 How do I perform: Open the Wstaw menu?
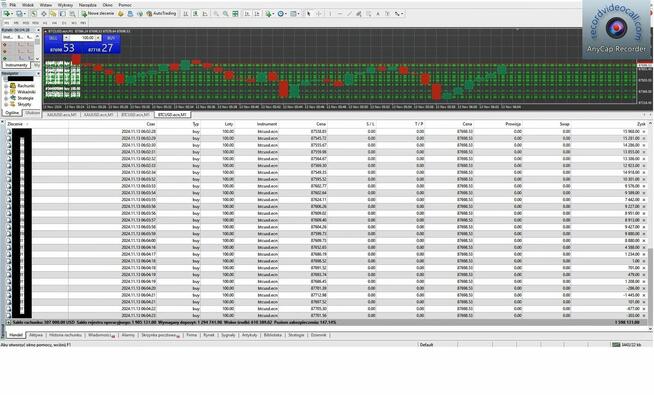(46, 5)
